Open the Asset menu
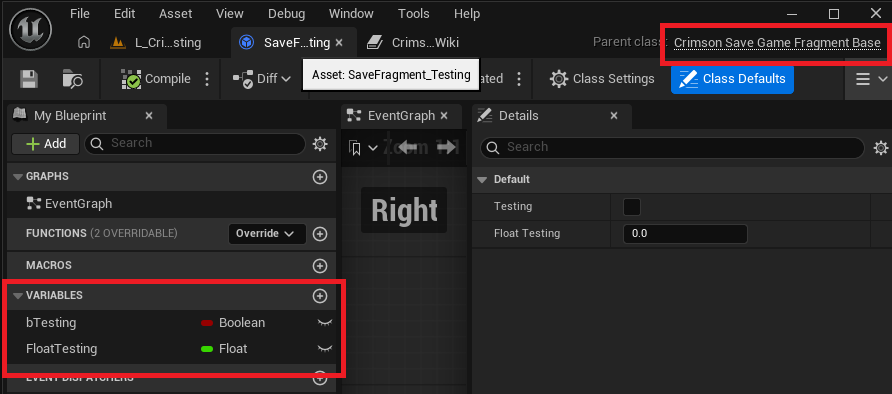 (175, 14)
